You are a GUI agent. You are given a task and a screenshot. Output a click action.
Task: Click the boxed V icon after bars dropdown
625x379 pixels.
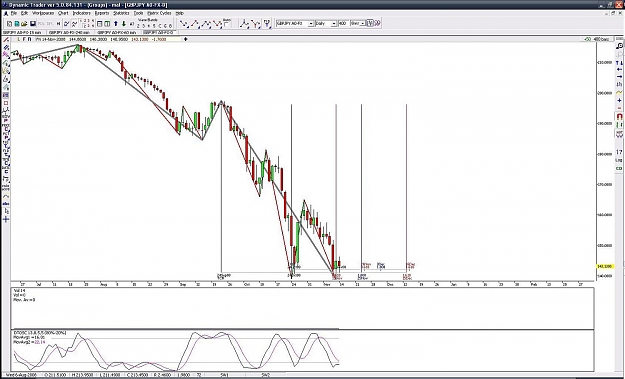(x=370, y=24)
